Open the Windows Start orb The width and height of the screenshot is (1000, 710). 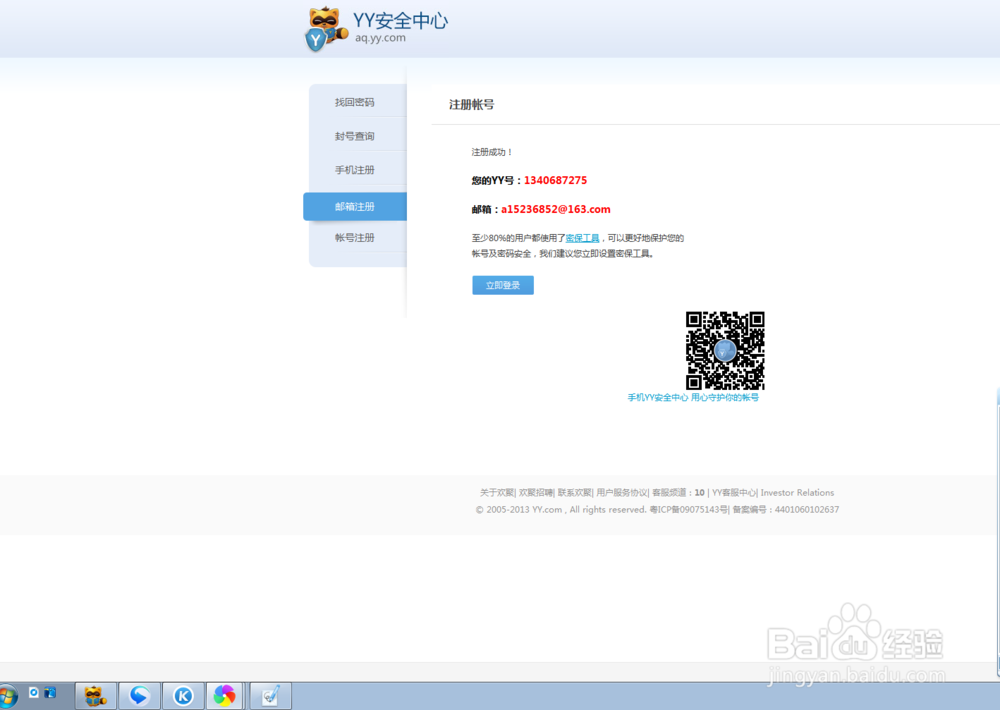tap(8, 697)
